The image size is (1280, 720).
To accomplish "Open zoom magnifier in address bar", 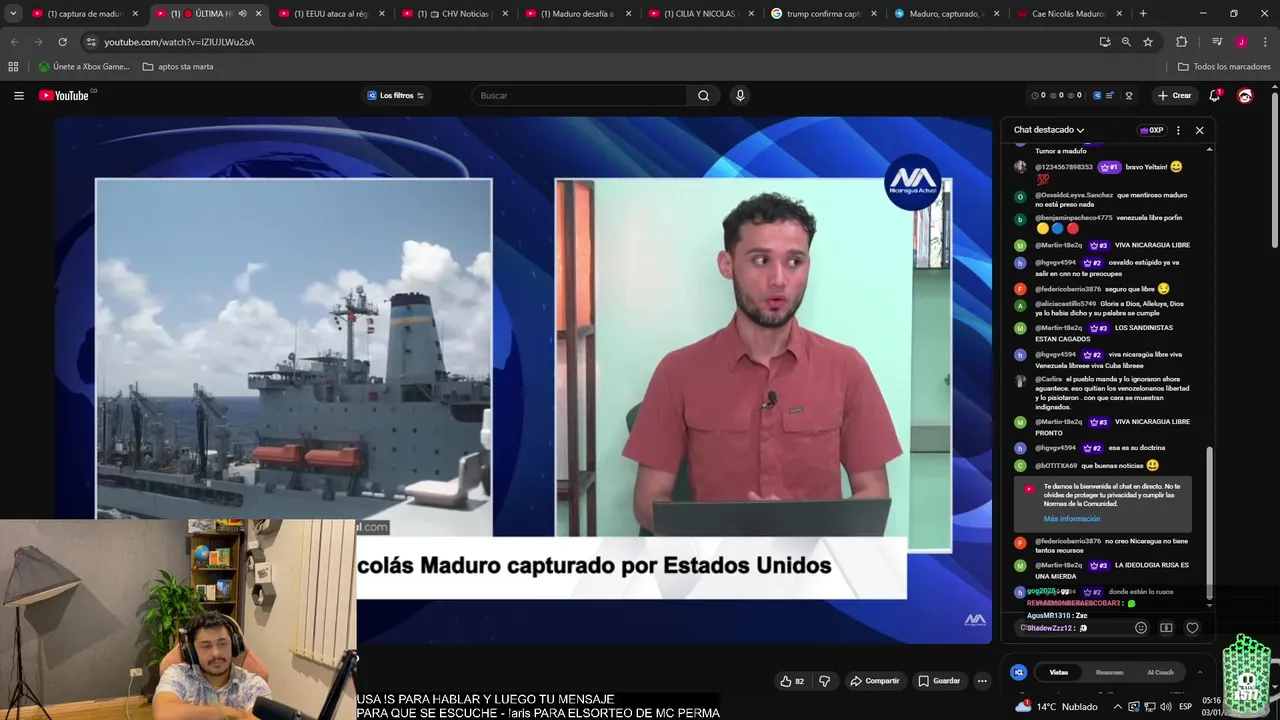I will pyautogui.click(x=1126, y=42).
